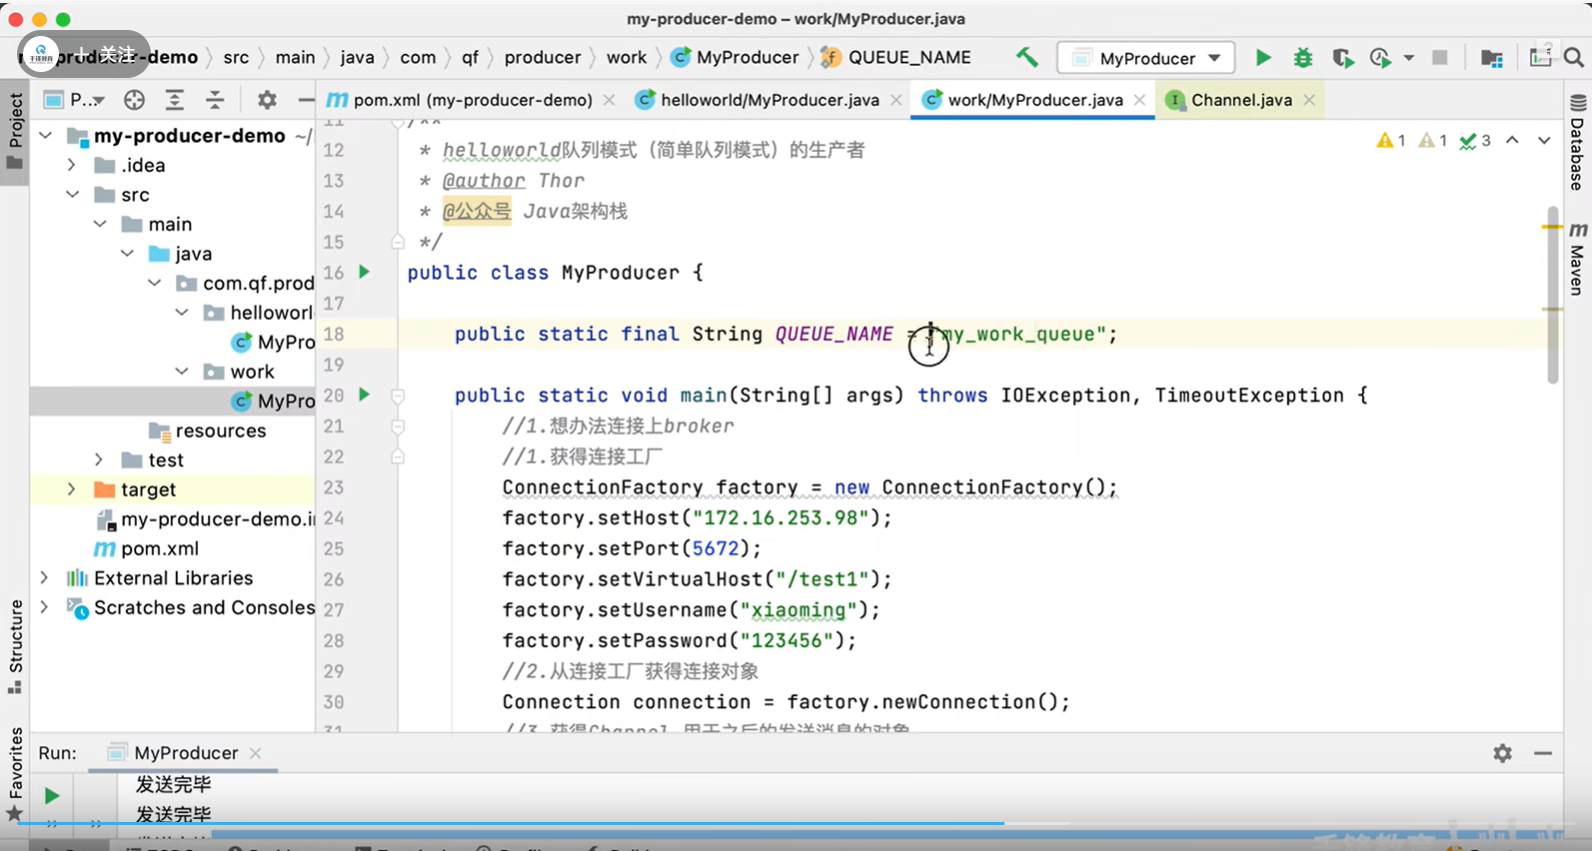
Task: Click the port number 5672 in code
Action: tap(716, 549)
